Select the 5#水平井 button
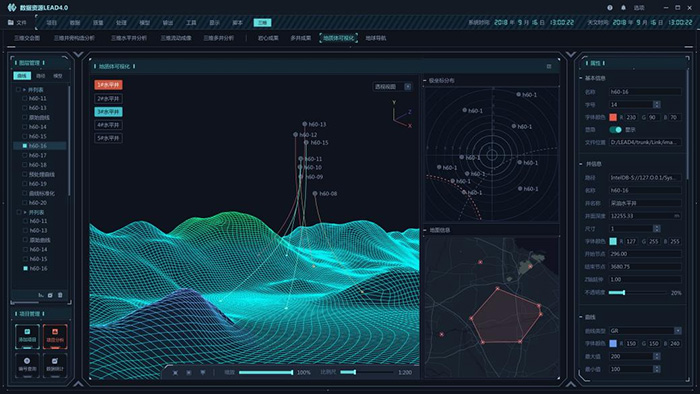 108,138
